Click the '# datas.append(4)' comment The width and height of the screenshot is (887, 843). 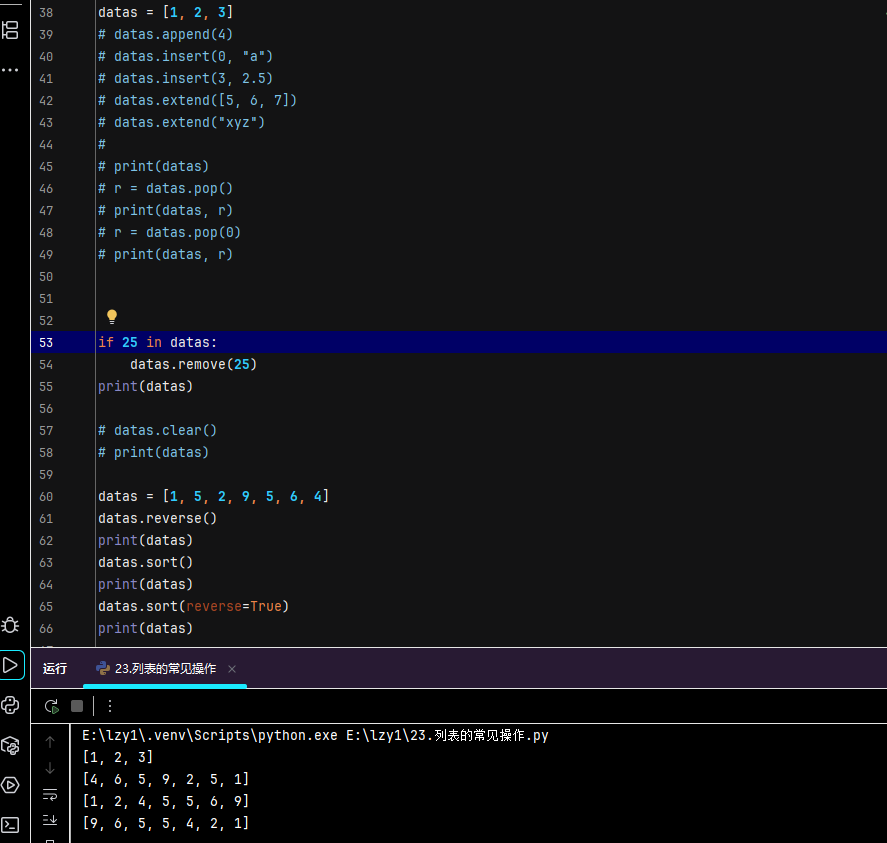(165, 34)
